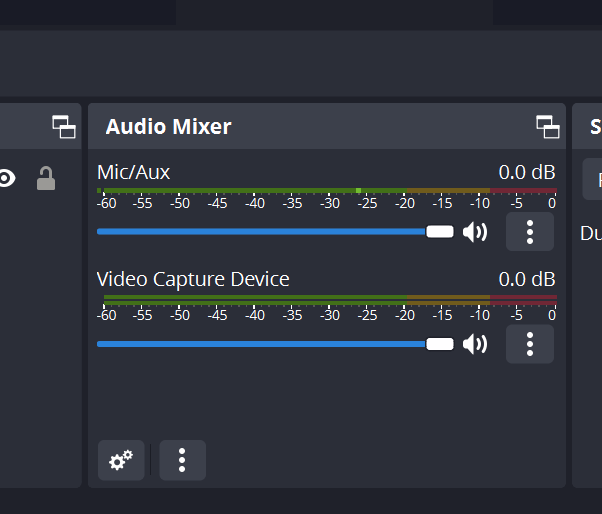Image resolution: width=602 pixels, height=514 pixels.
Task: Click the Mic/Aux audio level meter
Action: (x=327, y=191)
